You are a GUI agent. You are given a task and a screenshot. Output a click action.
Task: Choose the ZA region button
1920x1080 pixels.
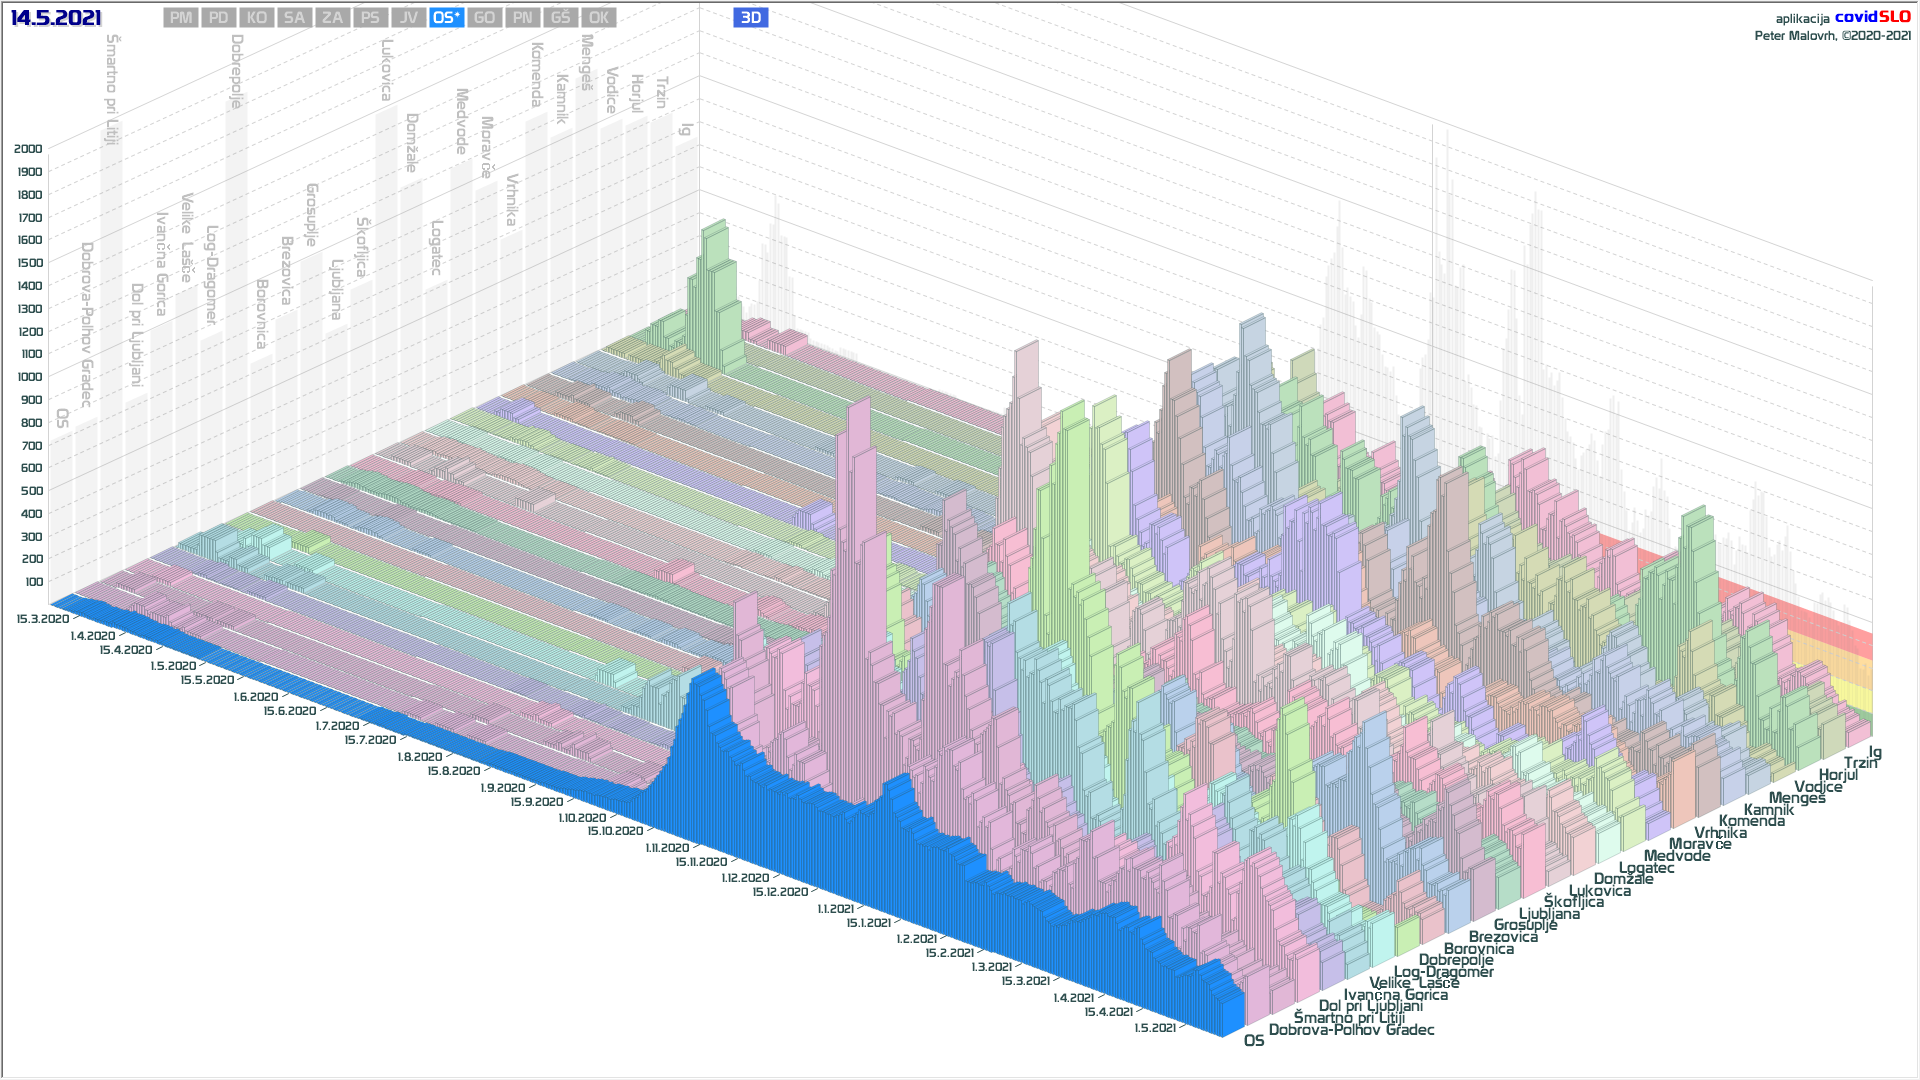[x=332, y=18]
